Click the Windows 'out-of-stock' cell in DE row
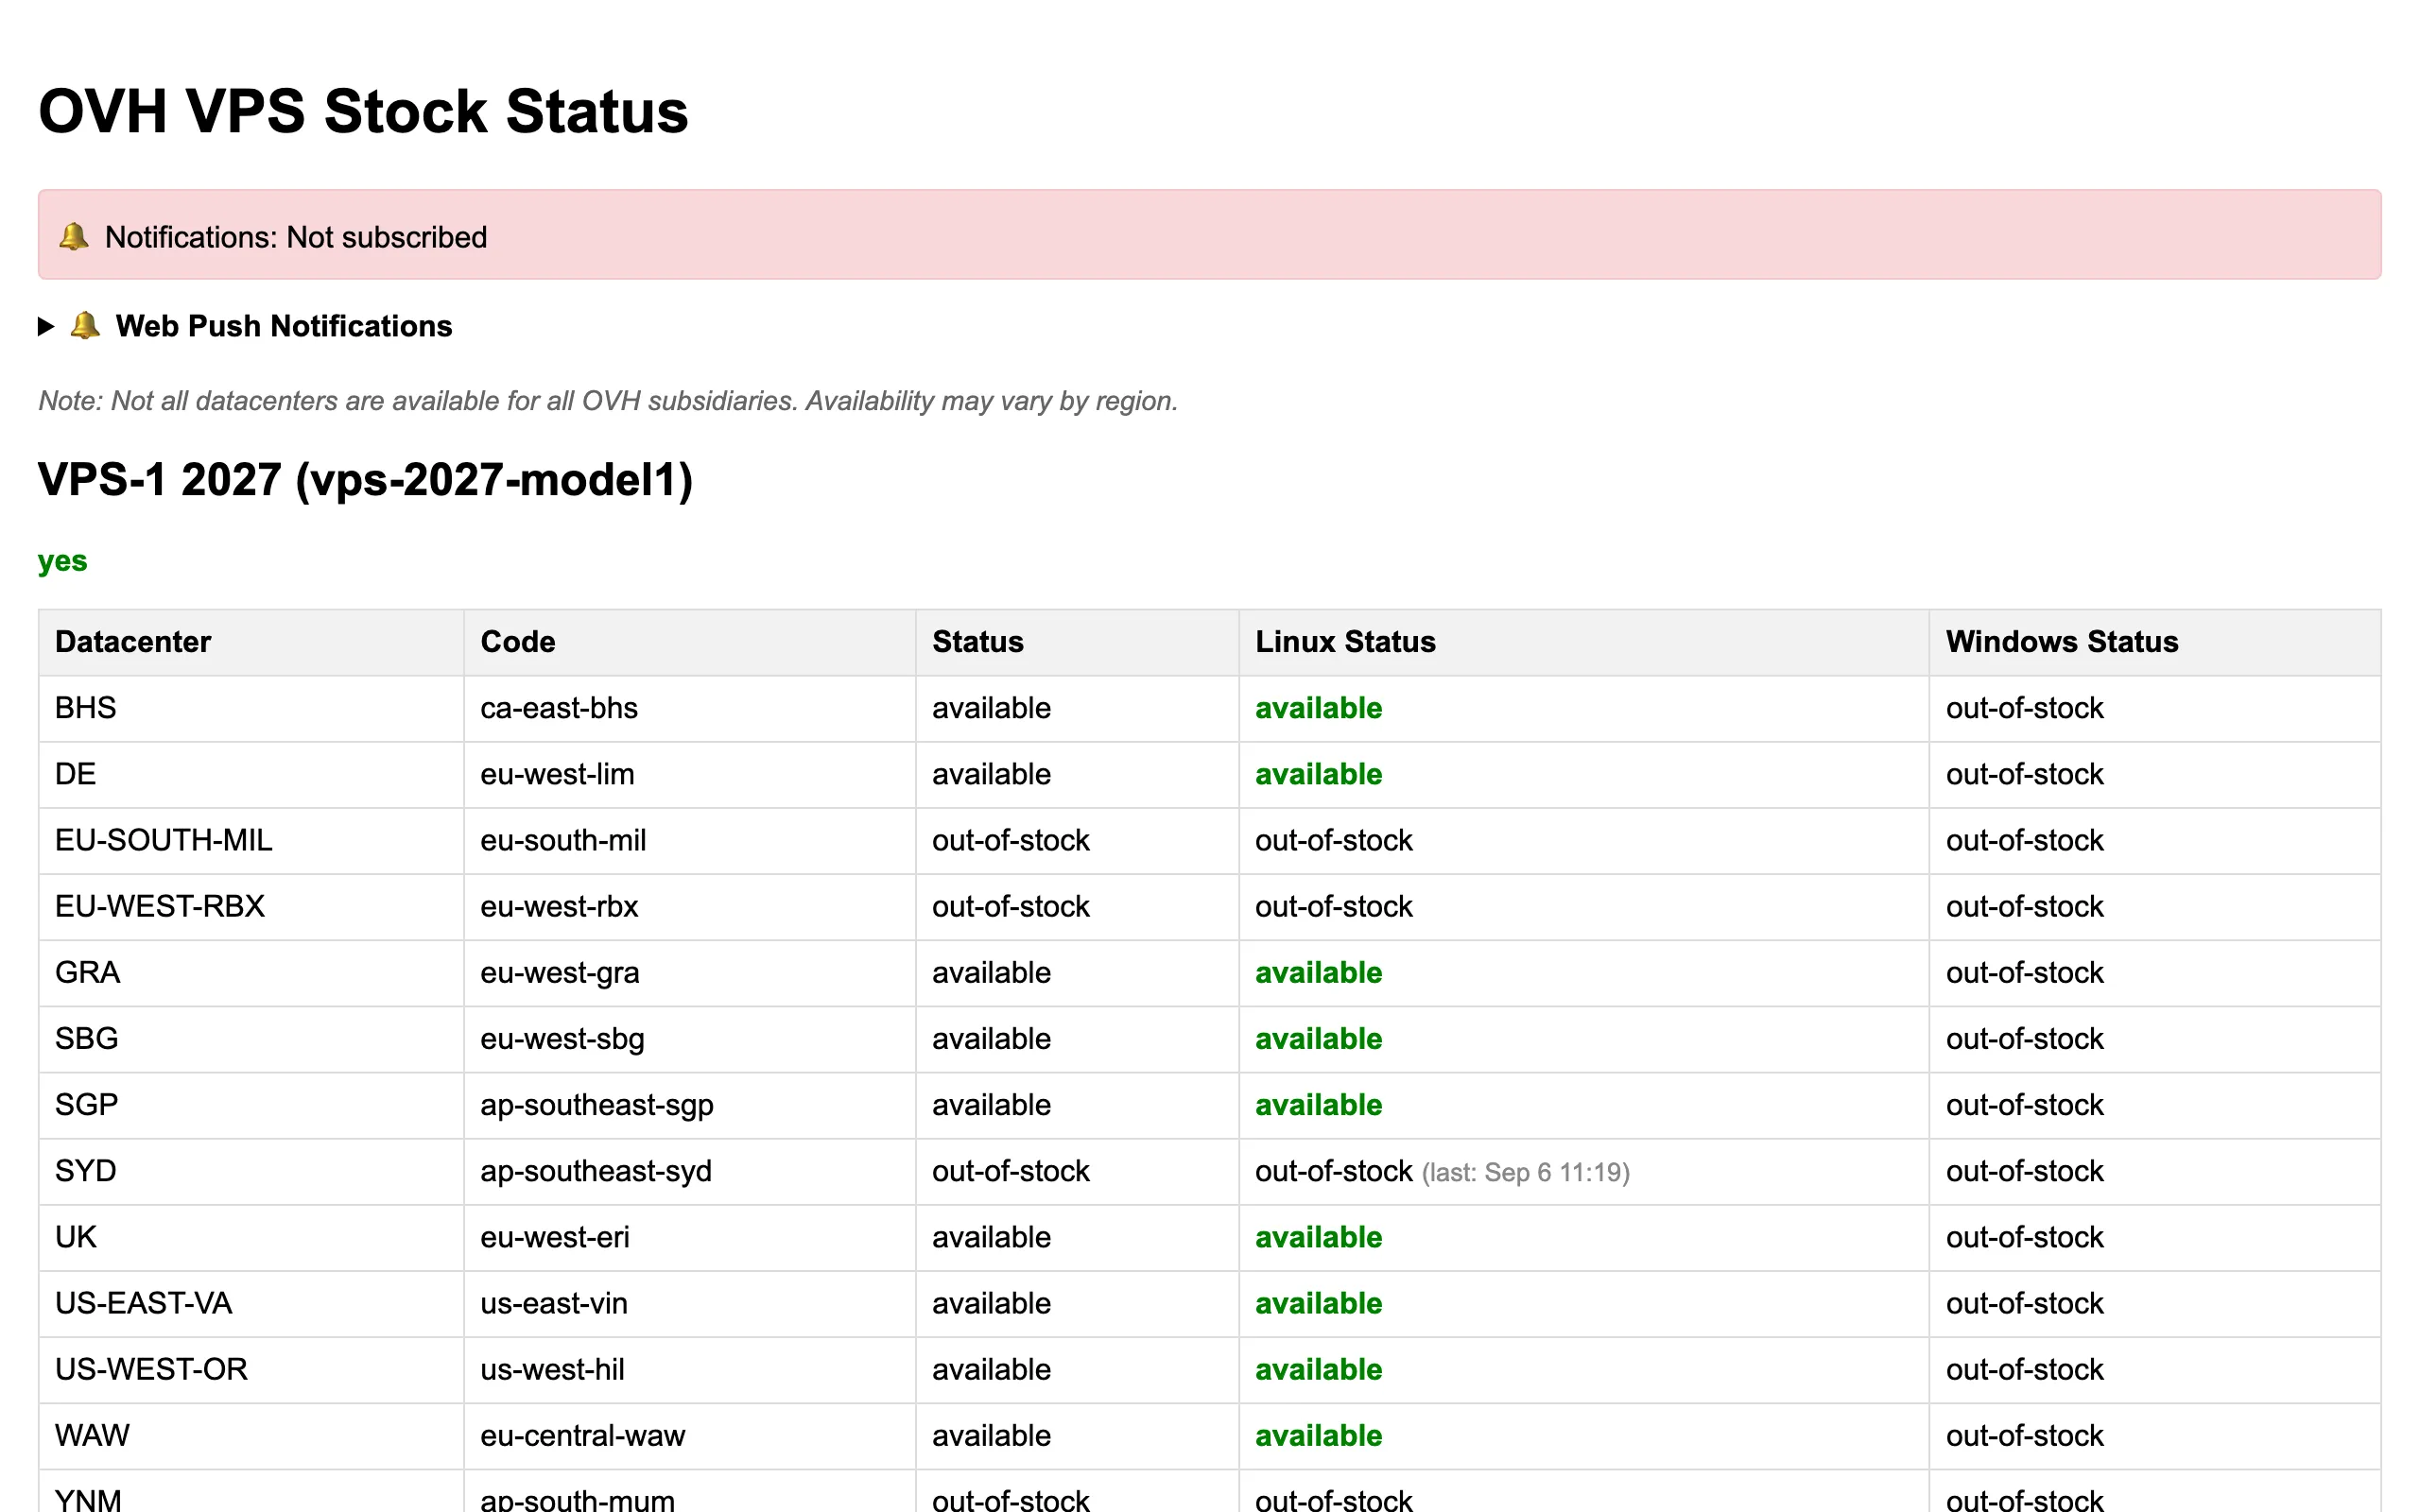The width and height of the screenshot is (2420, 1512). coord(2154,774)
